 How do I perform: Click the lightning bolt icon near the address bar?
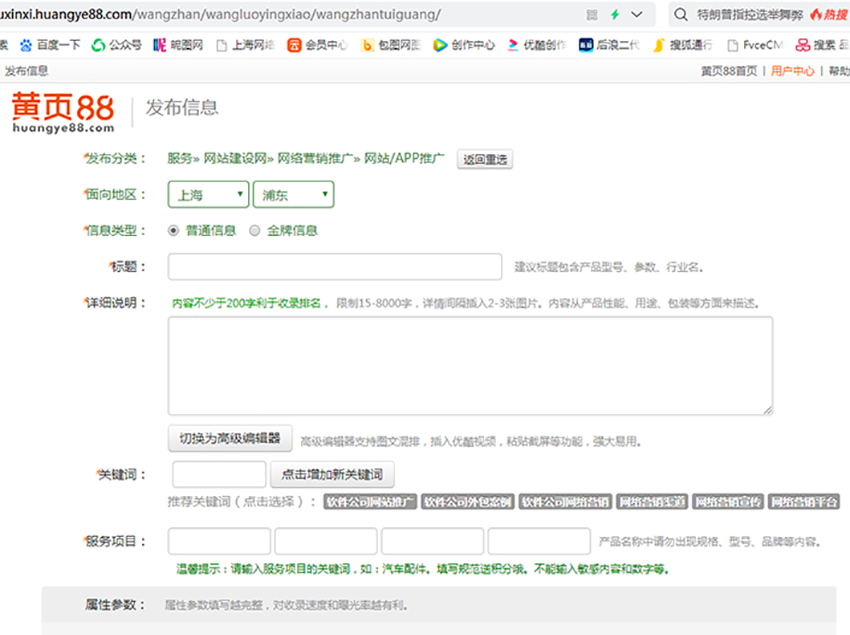[613, 13]
